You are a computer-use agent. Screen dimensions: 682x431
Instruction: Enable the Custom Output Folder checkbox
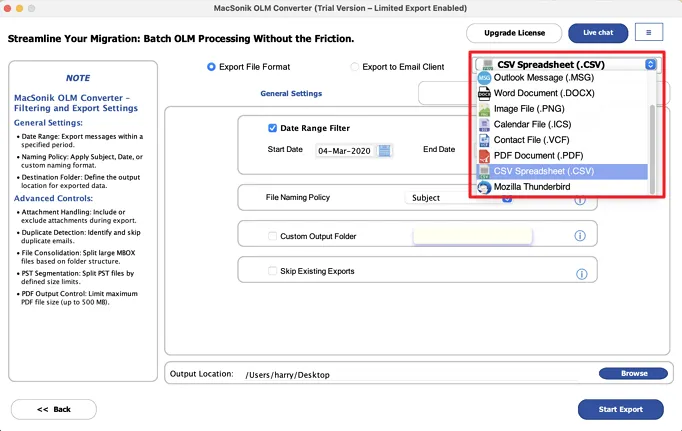point(272,236)
